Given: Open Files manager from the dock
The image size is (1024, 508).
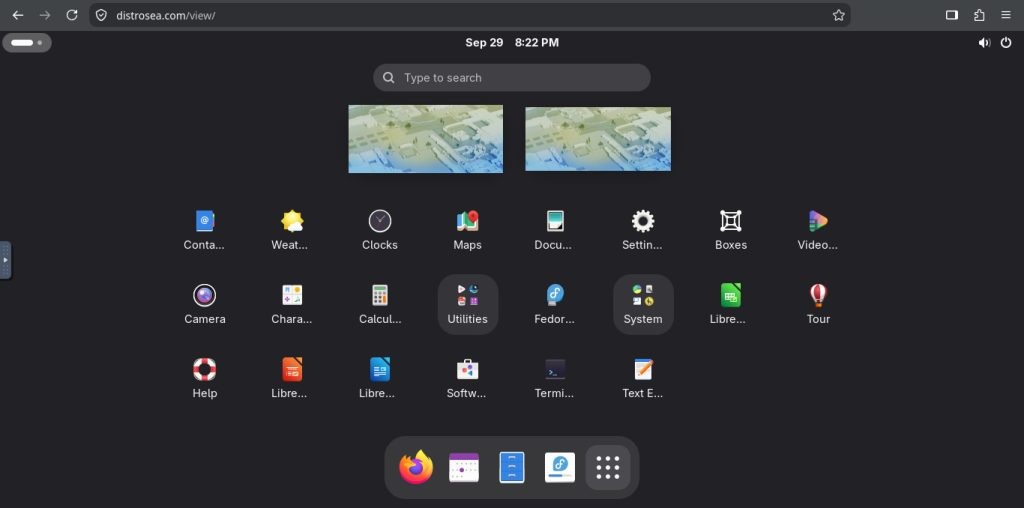Looking at the screenshot, I should (512, 468).
